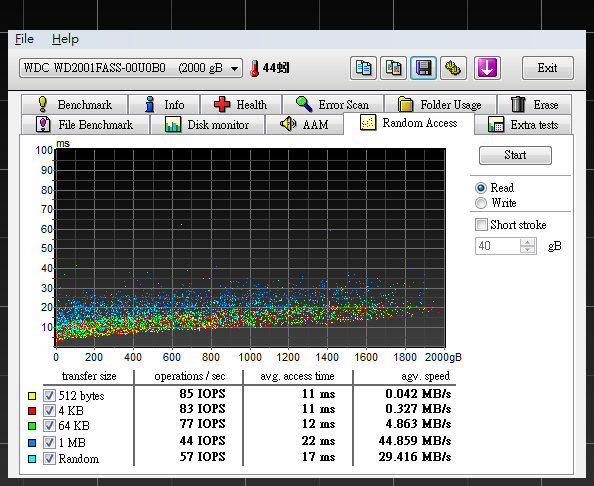Click the copy text to clipboard icon
The width and height of the screenshot is (594, 486).
(363, 68)
